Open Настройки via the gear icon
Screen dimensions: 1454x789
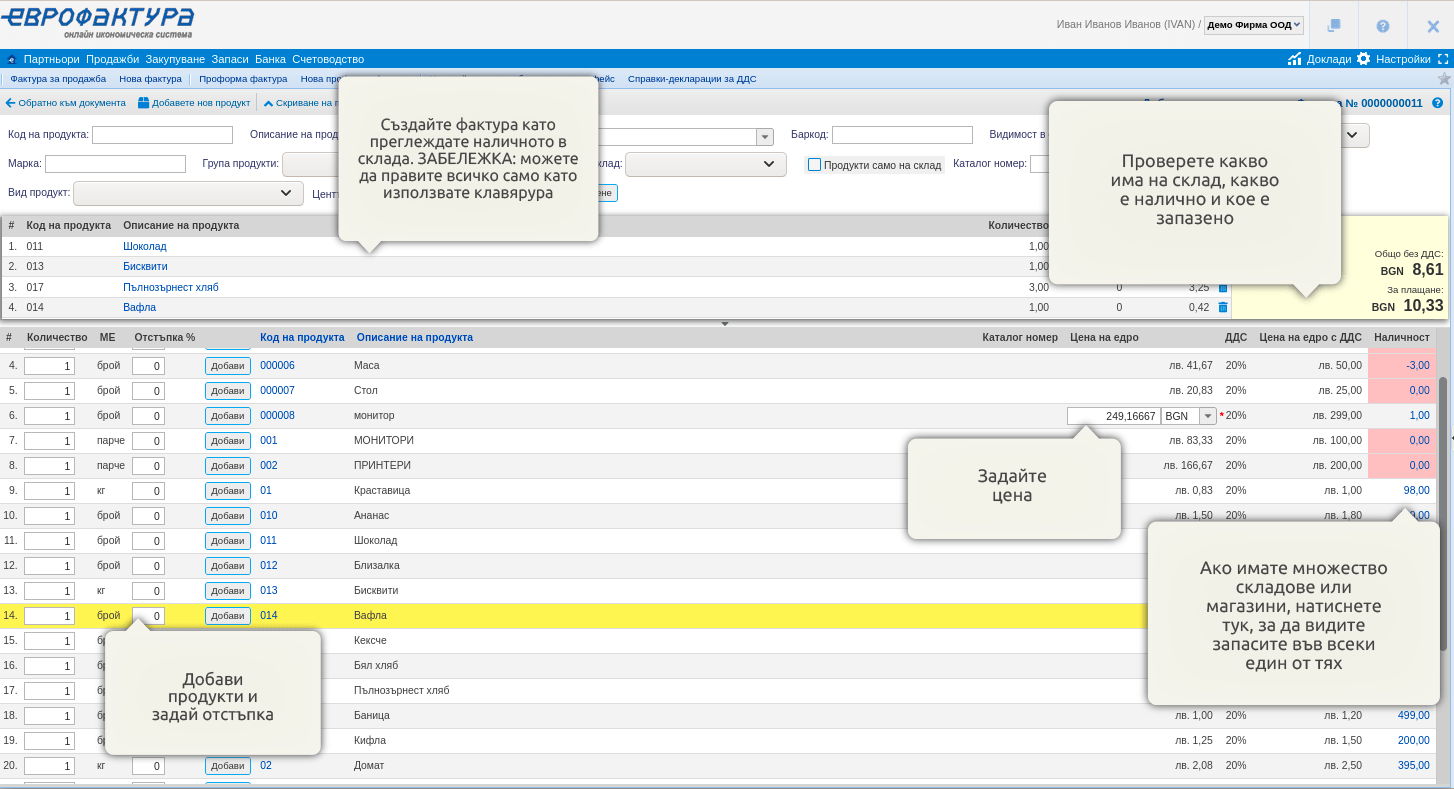pos(1363,59)
